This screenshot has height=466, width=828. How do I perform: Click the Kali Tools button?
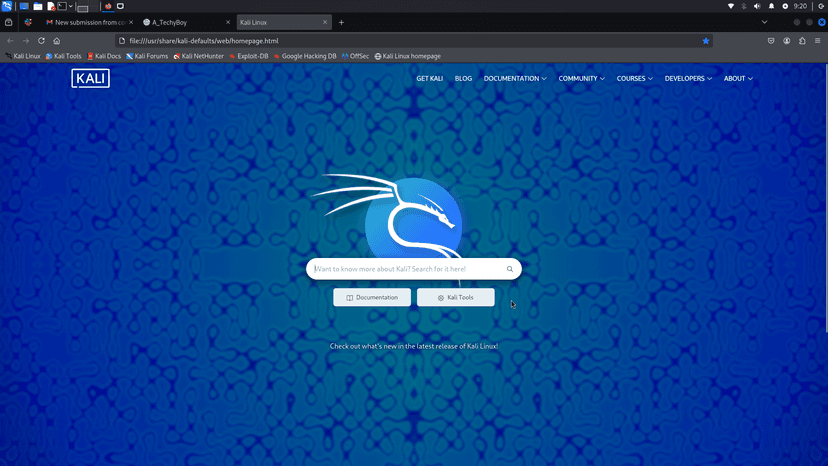click(x=456, y=297)
